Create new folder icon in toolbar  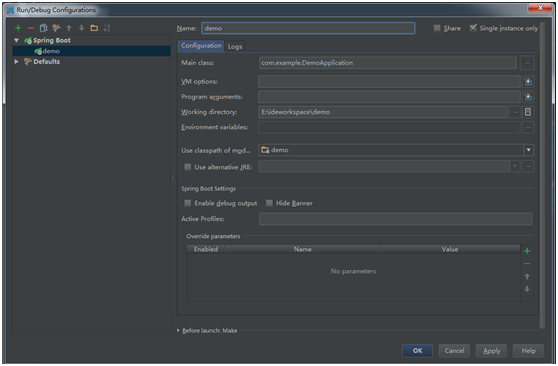(x=94, y=28)
